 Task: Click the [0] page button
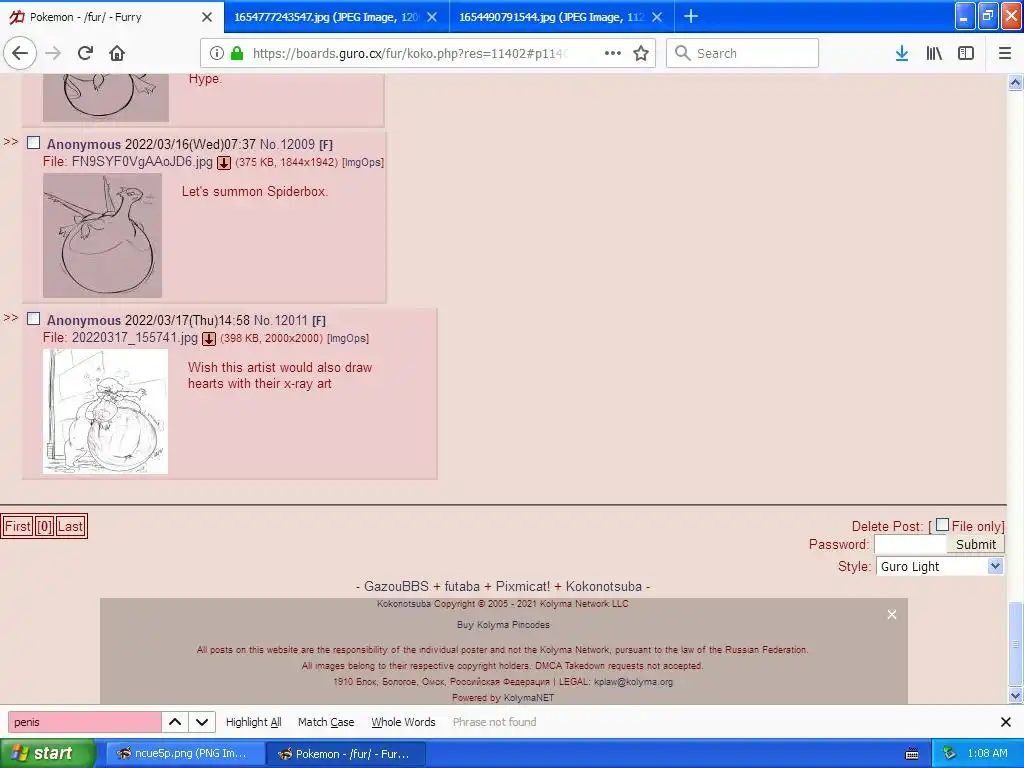click(x=44, y=526)
